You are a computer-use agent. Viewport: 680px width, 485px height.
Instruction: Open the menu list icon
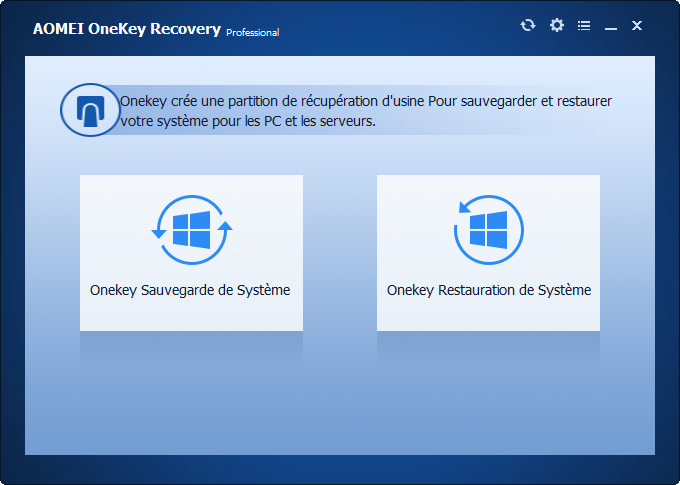[584, 26]
